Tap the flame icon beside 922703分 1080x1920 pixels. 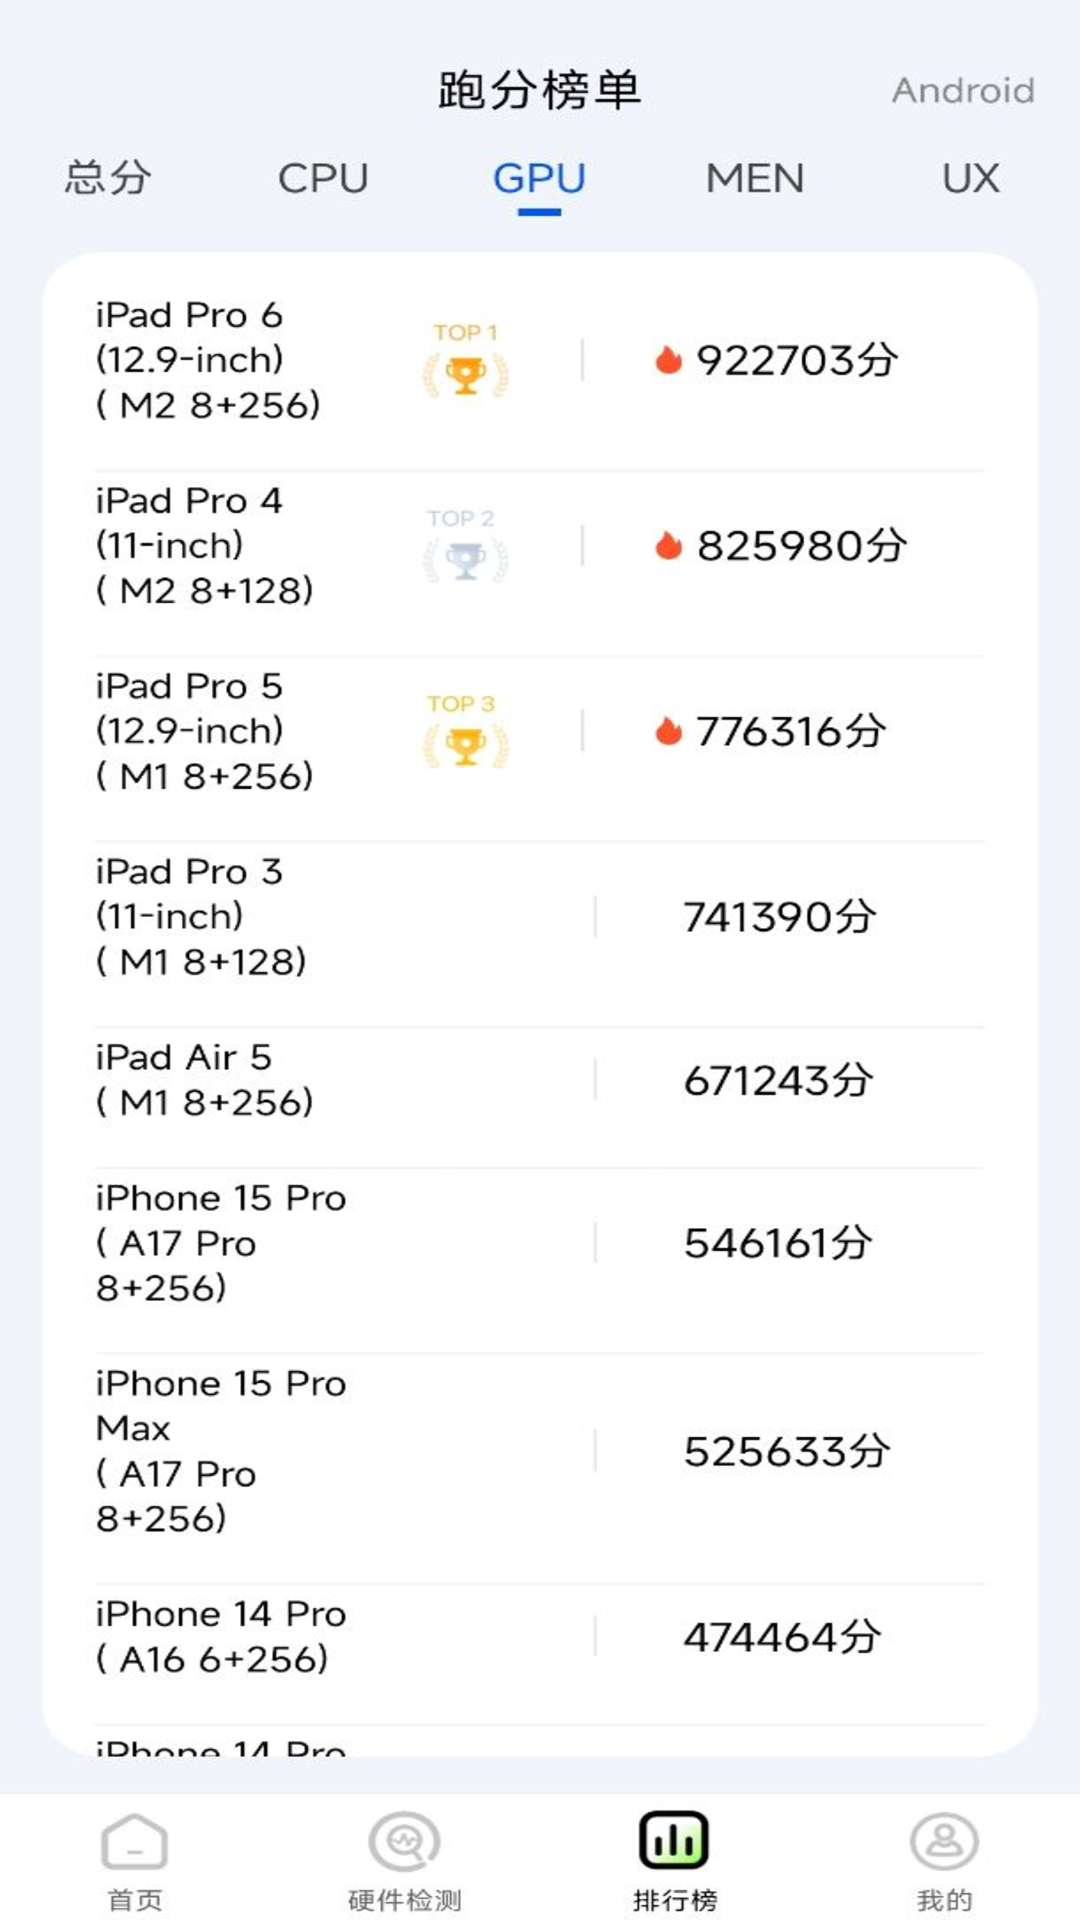(668, 360)
